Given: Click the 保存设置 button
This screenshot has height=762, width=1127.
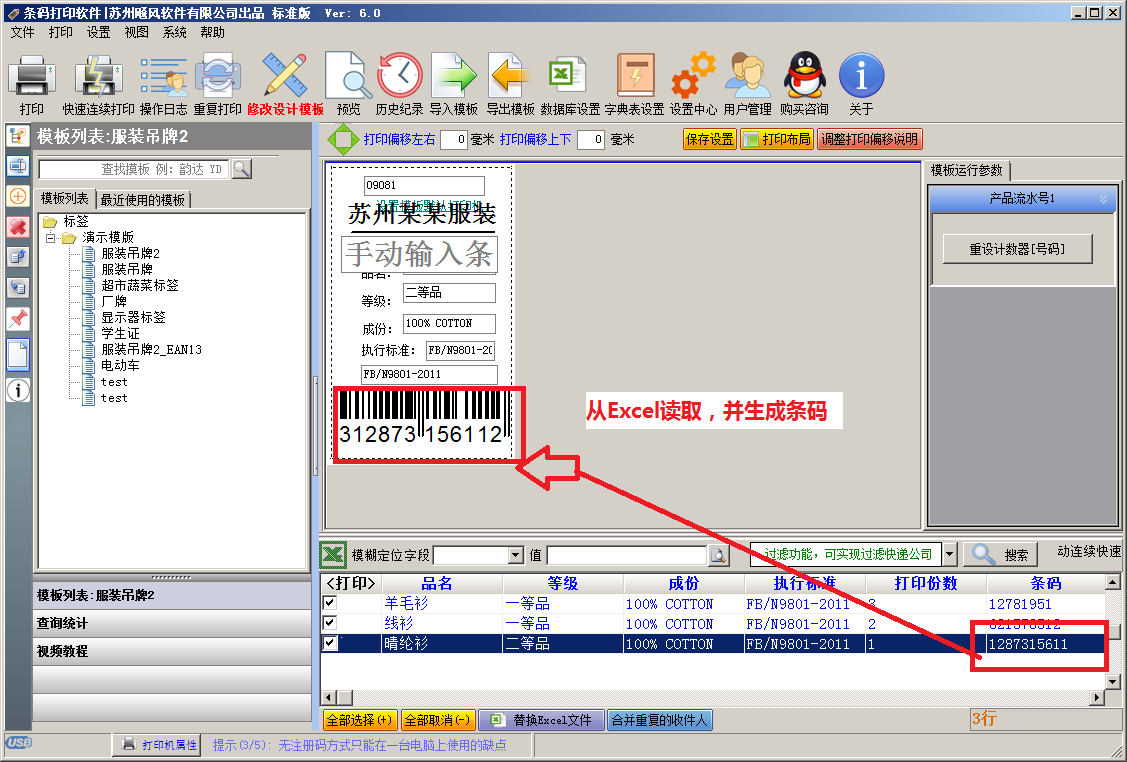Looking at the screenshot, I should pyautogui.click(x=709, y=139).
